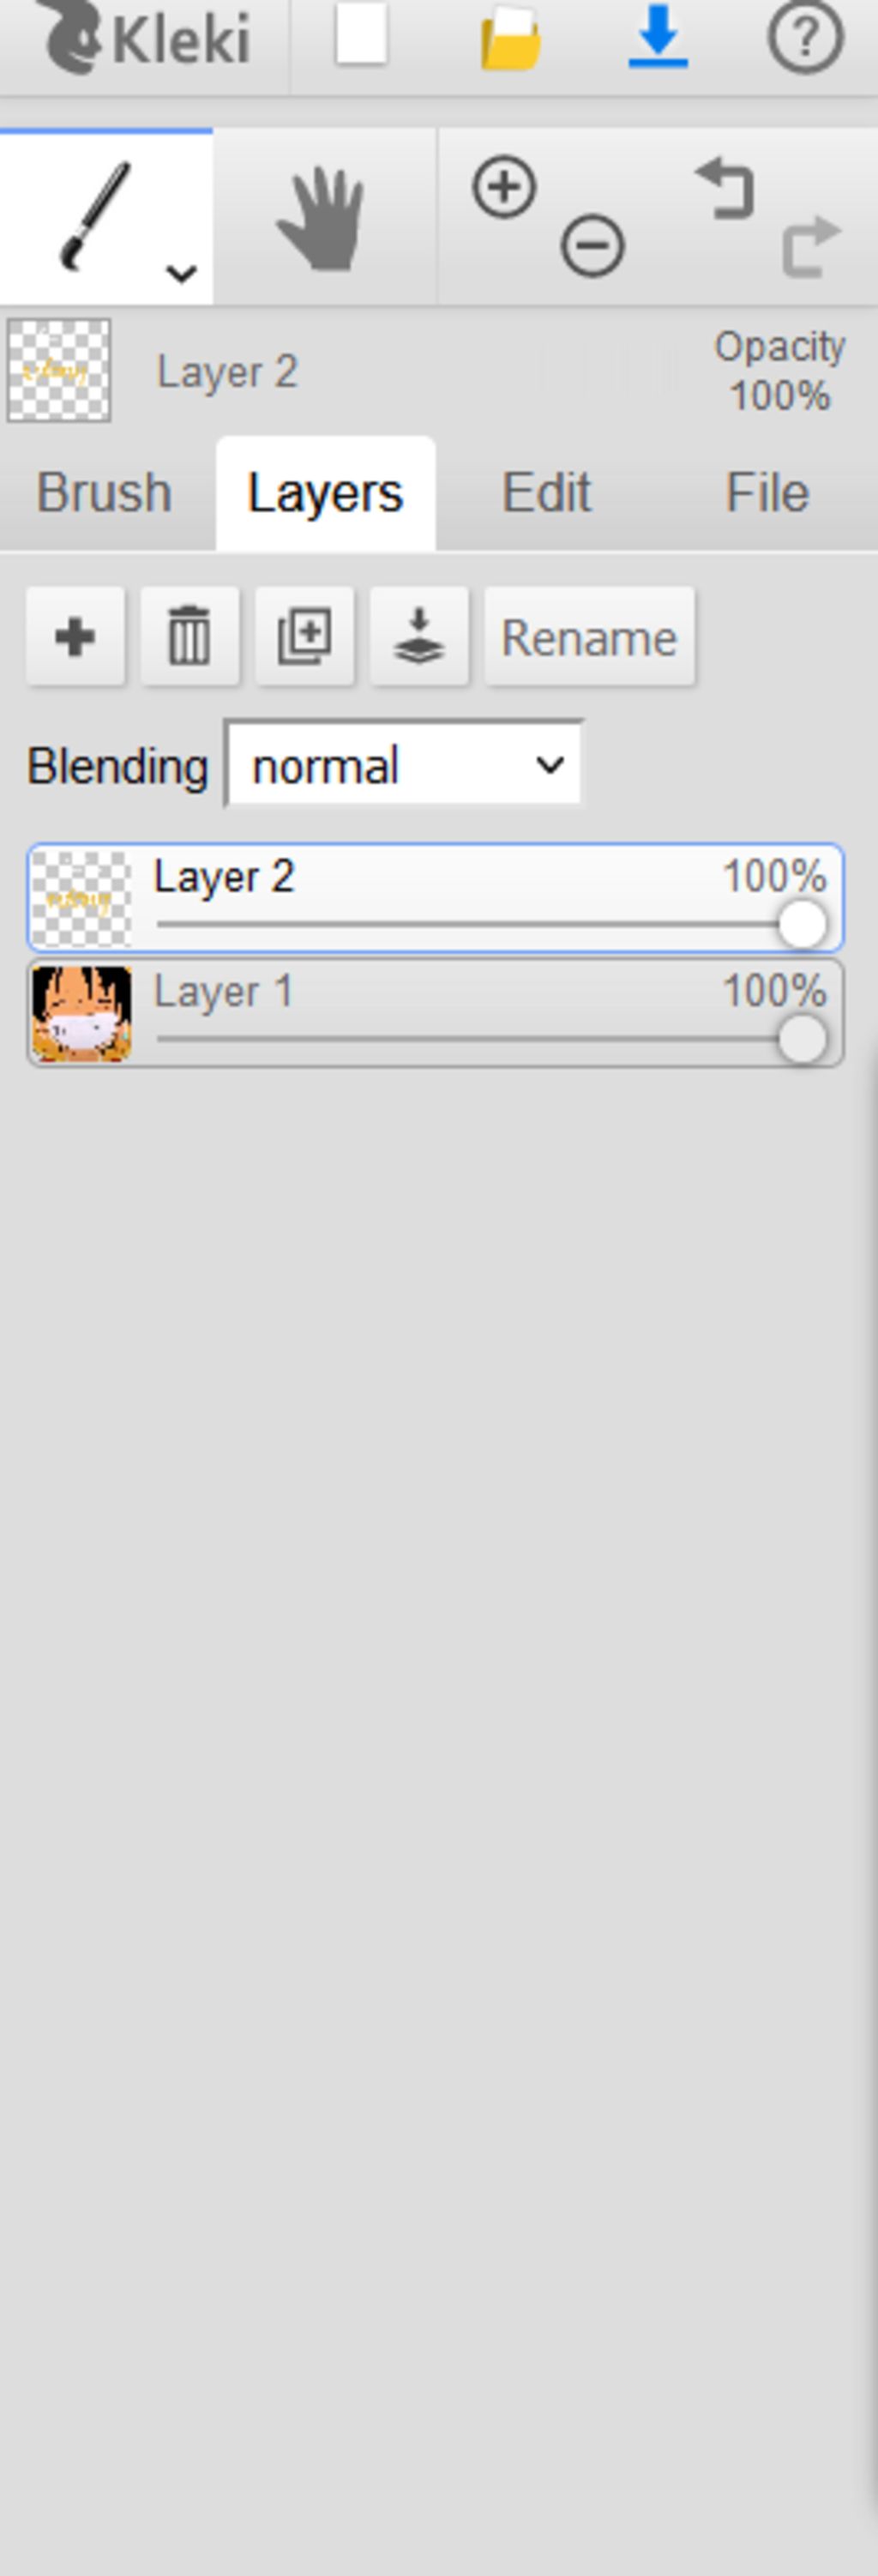Select the brush tool
Screen dimensions: 878x2576
coord(95,216)
